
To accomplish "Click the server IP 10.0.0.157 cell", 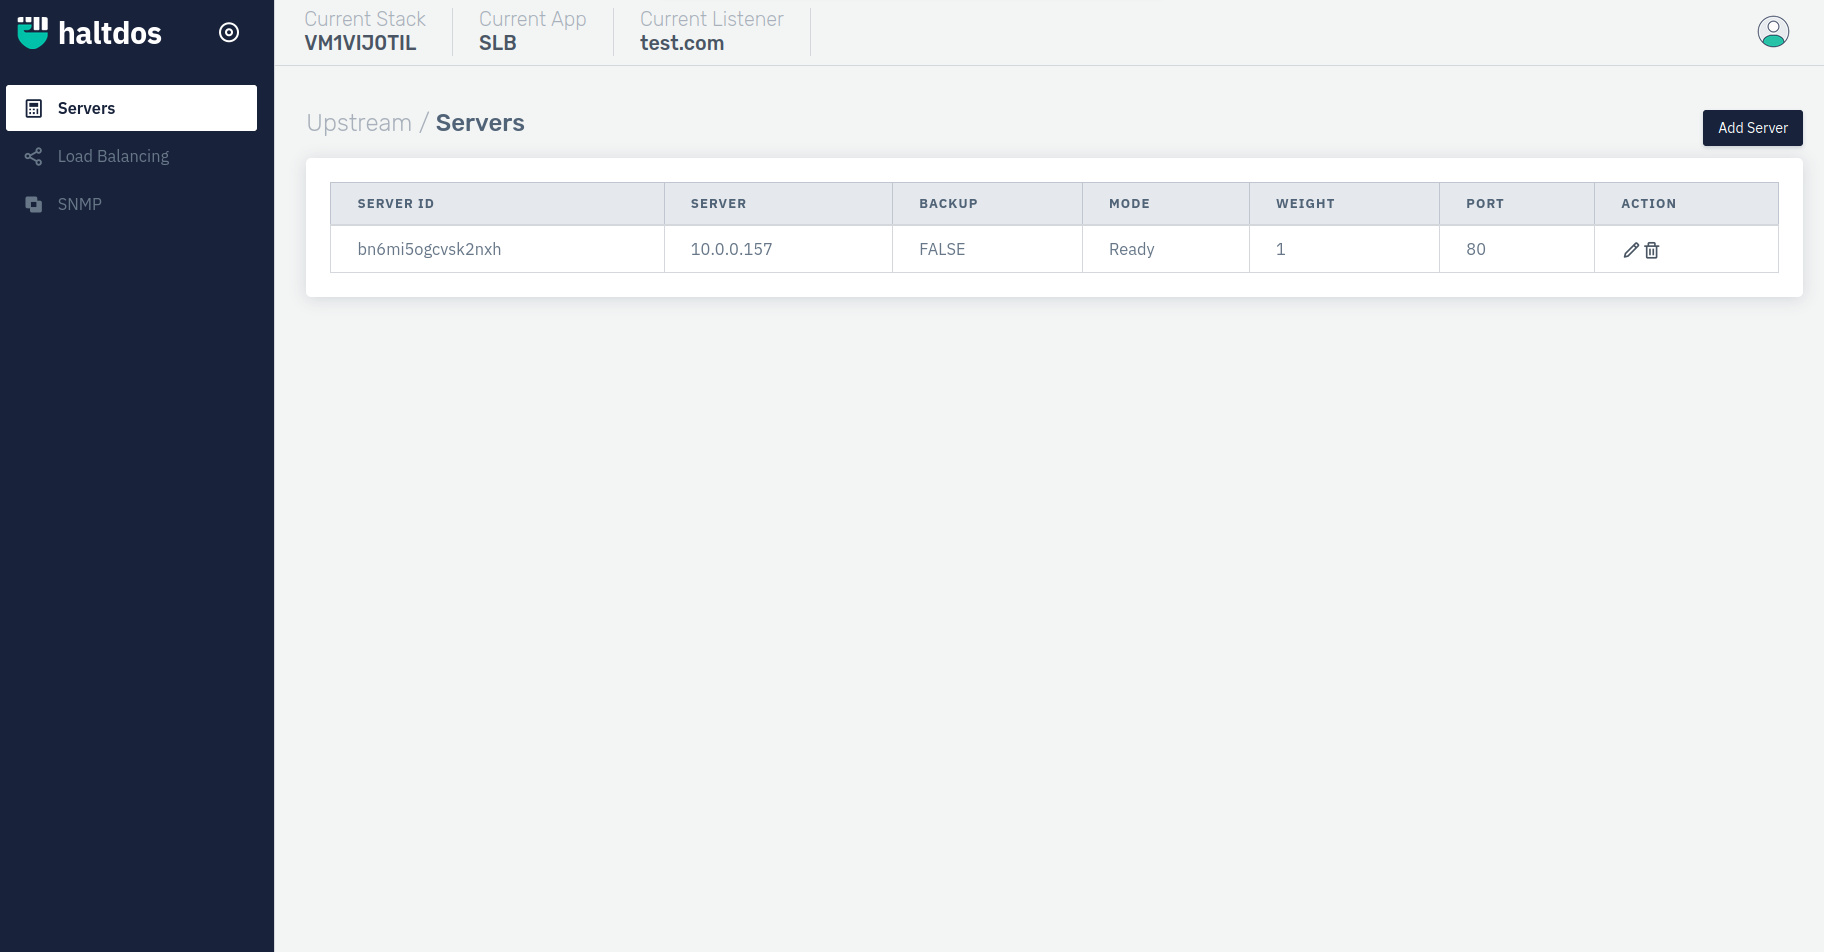I will click(778, 249).
